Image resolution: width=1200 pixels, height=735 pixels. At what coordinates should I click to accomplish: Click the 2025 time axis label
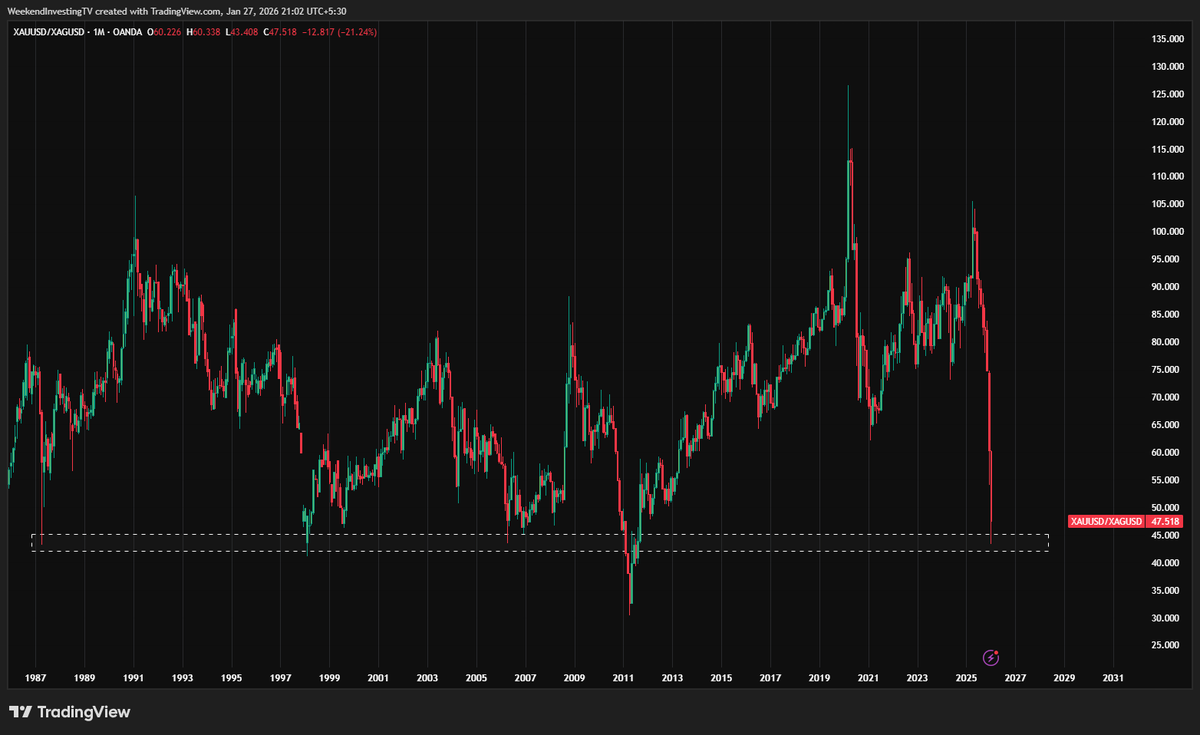pyautogui.click(x=966, y=678)
